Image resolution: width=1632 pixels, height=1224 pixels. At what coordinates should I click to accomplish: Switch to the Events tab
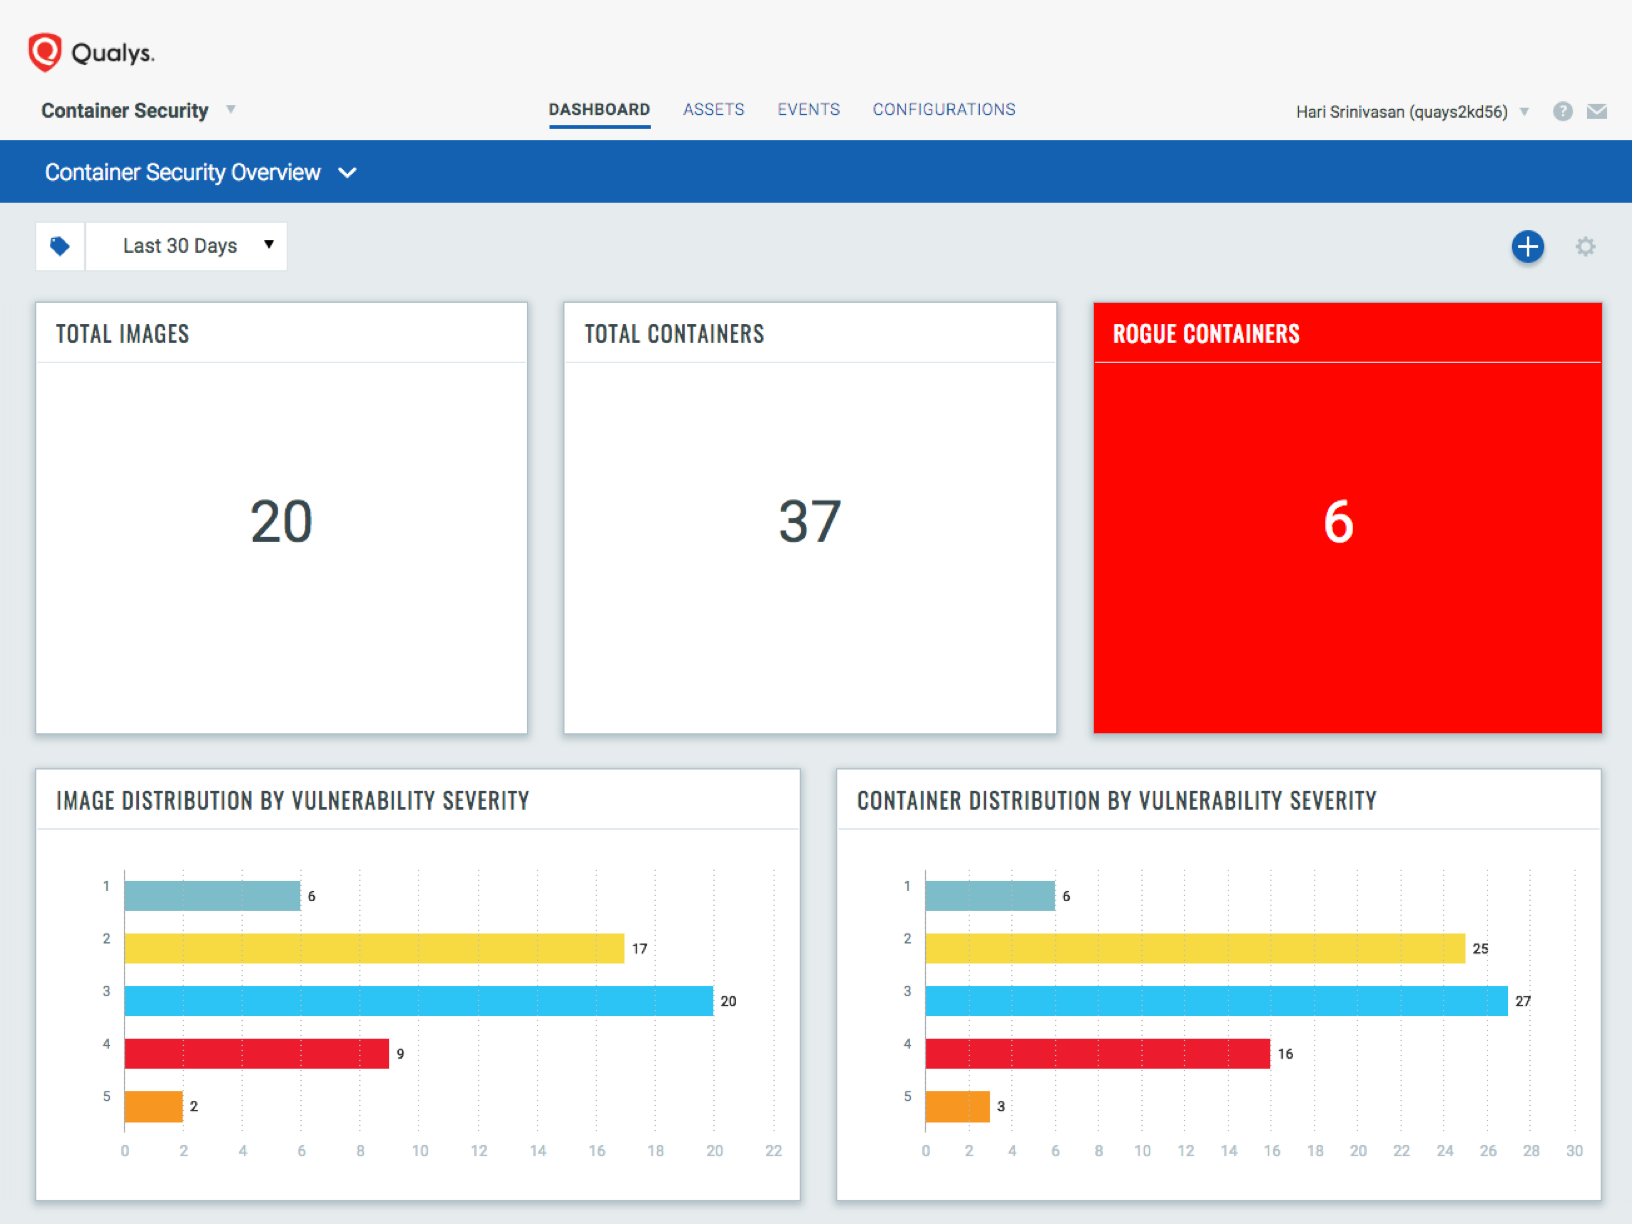808,110
